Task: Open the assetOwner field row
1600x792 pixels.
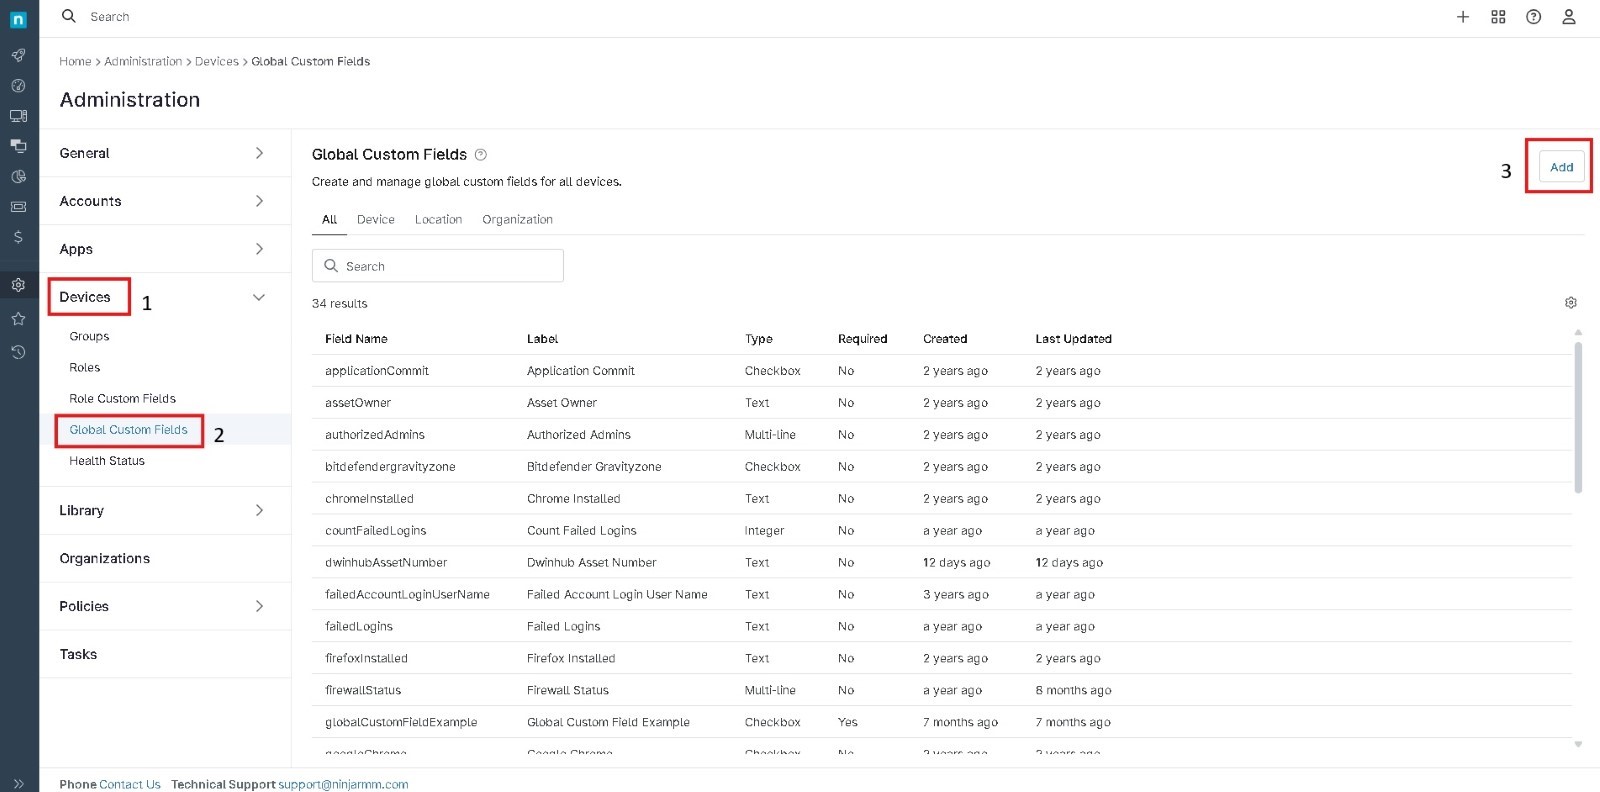Action: pyautogui.click(x=942, y=403)
